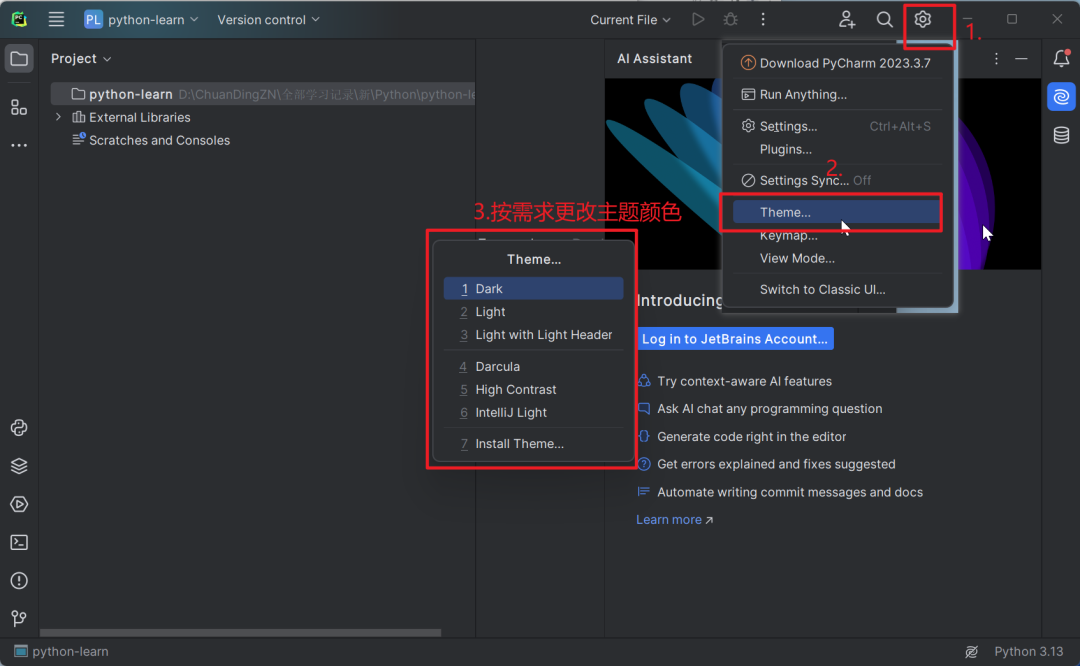Open the main hamburger menu
This screenshot has height=666, width=1080.
[x=56, y=19]
